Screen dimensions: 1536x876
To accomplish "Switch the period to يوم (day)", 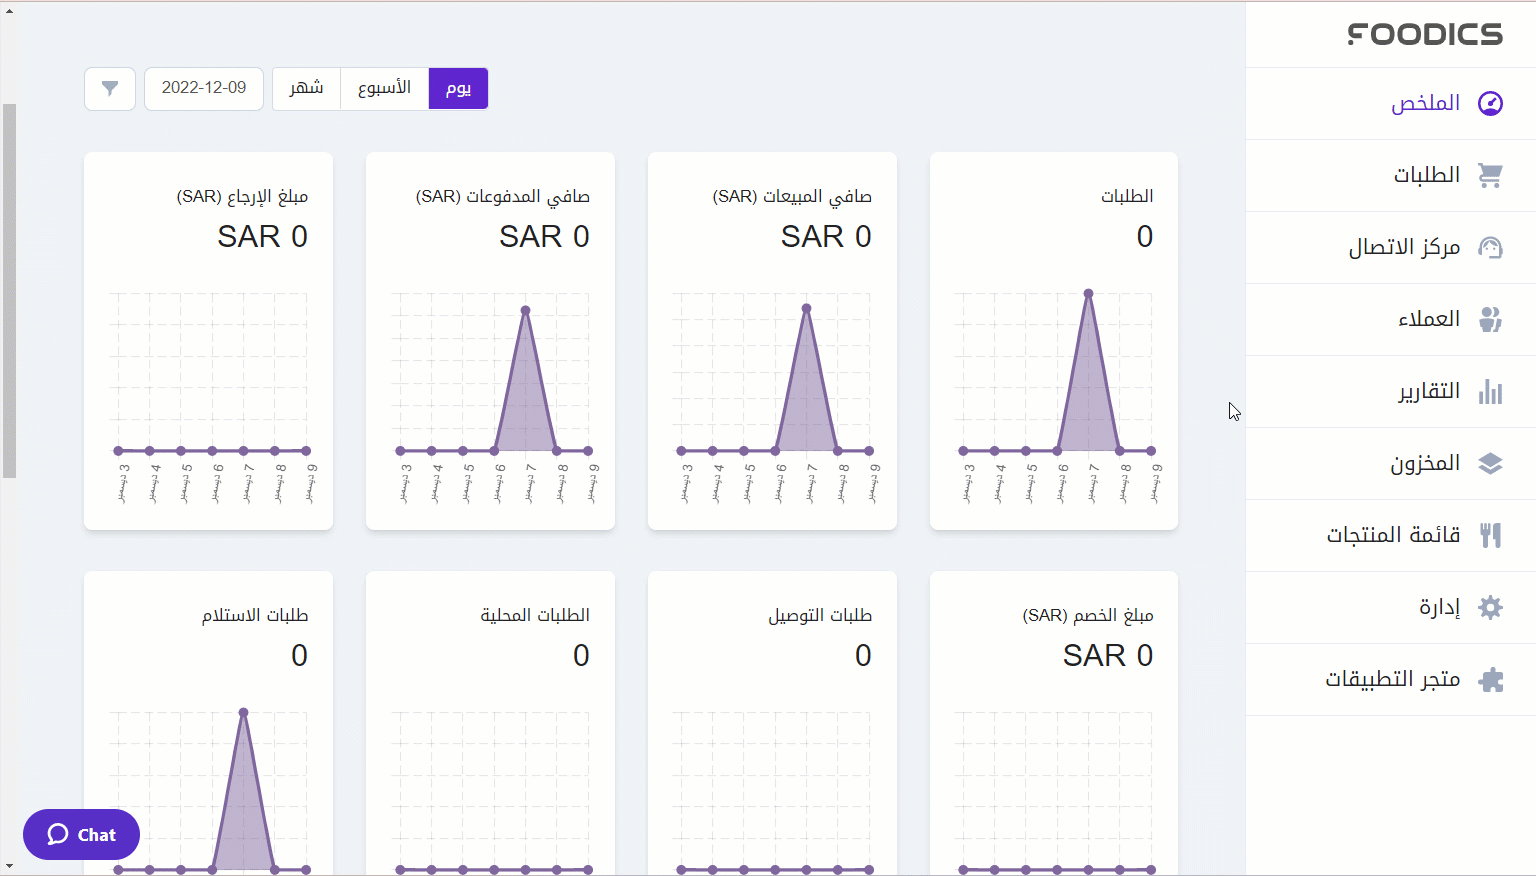I will (x=458, y=89).
